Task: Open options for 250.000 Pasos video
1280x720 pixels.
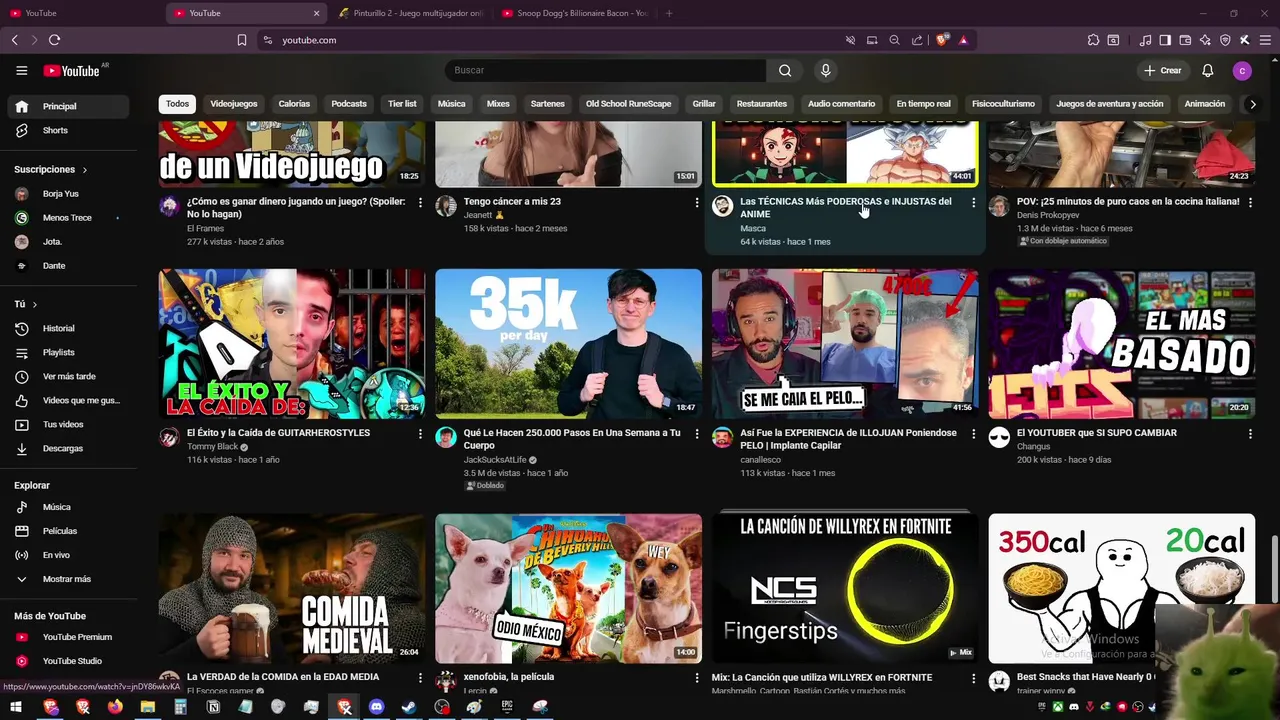Action: 697,434
